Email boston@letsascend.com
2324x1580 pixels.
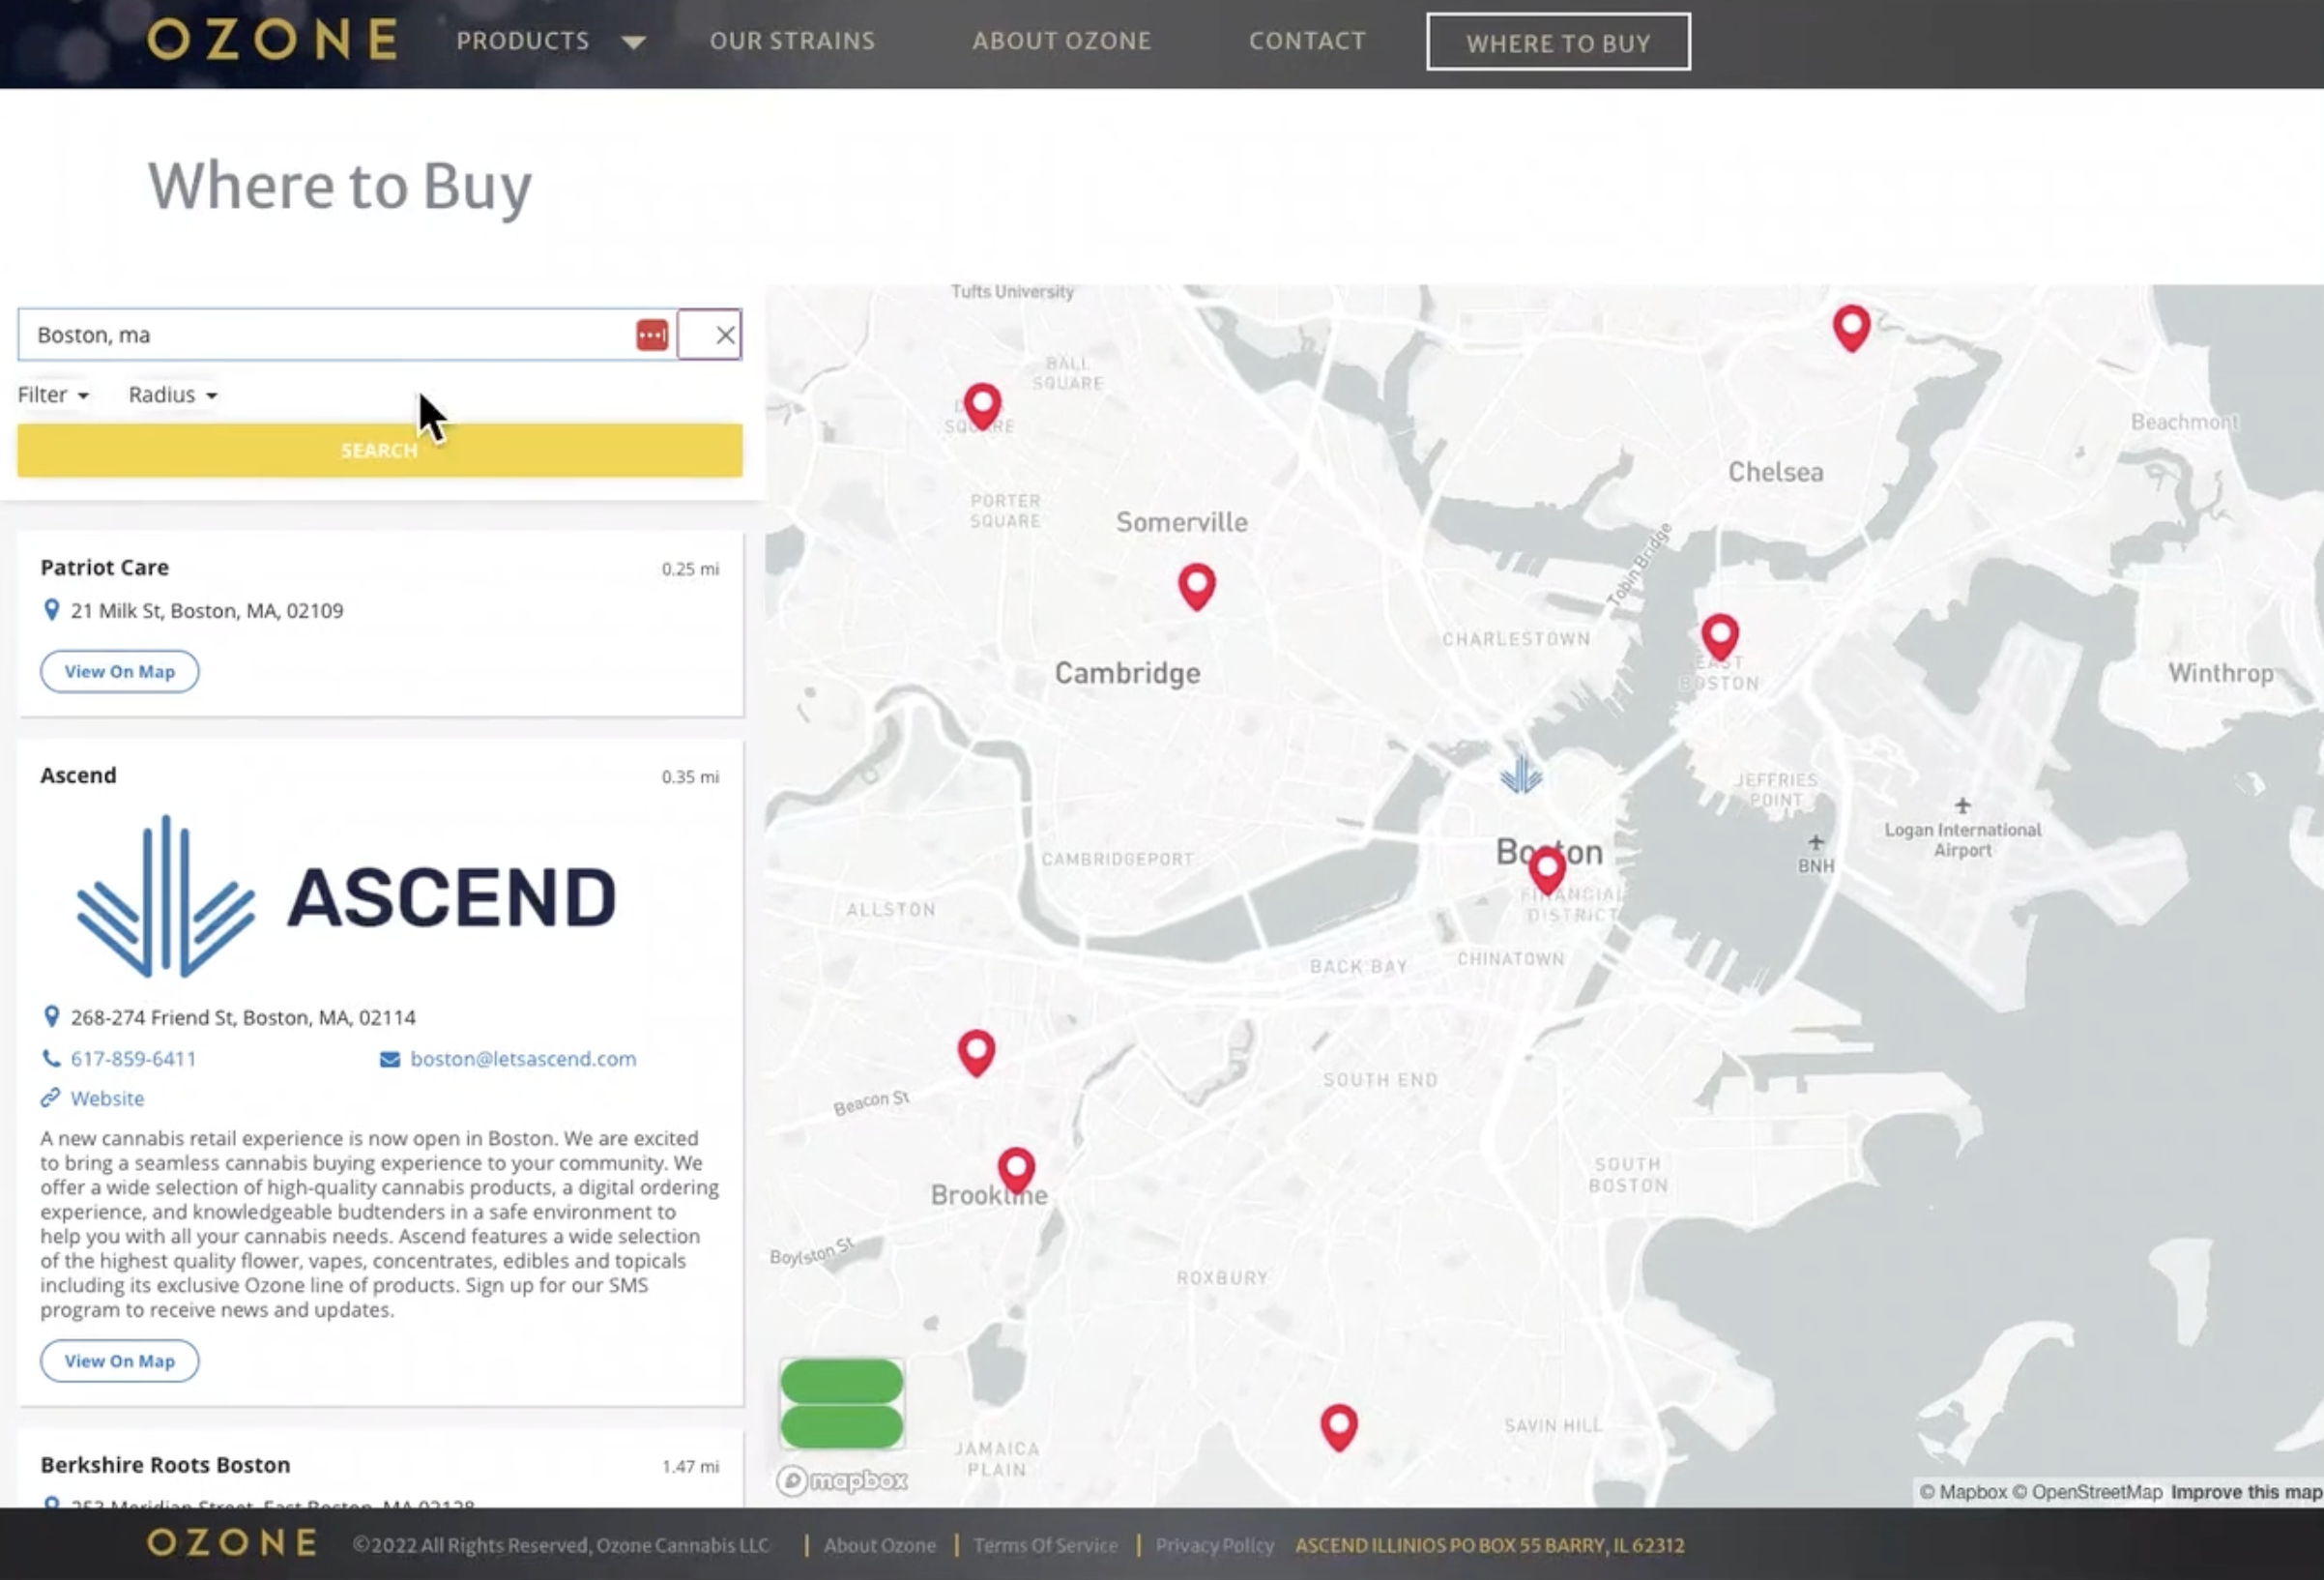[x=523, y=1058]
